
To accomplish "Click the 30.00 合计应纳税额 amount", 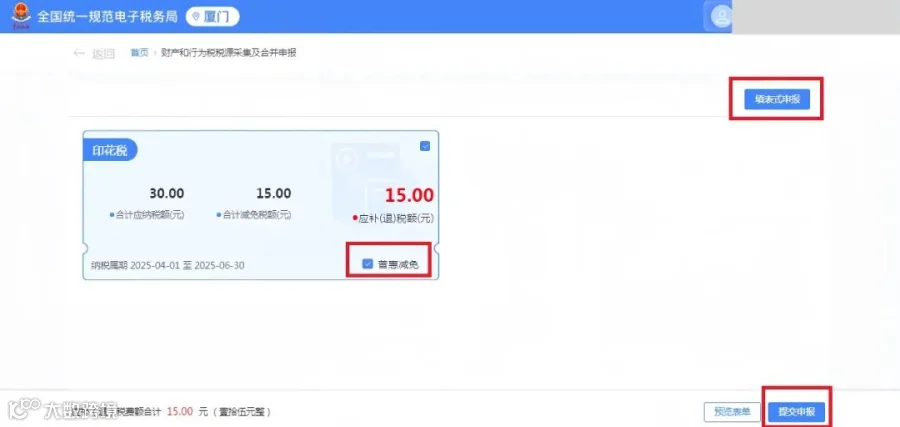I will click(x=167, y=193).
